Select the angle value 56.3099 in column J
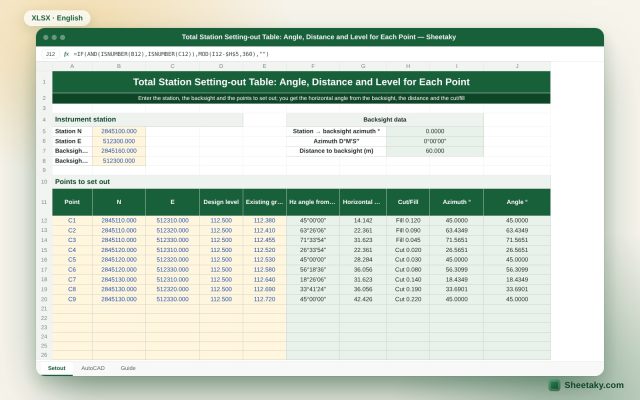Image resolution: width=640 pixels, height=400 pixels. (517, 270)
